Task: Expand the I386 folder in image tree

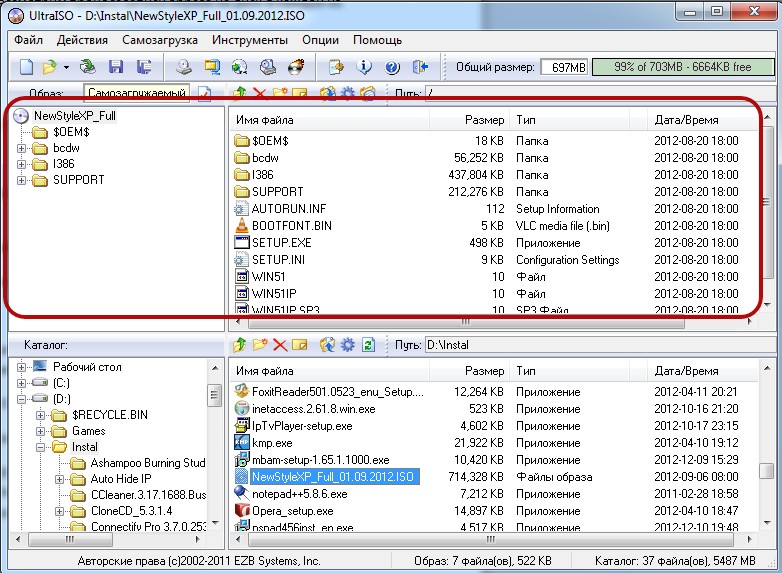Action: click(22, 164)
